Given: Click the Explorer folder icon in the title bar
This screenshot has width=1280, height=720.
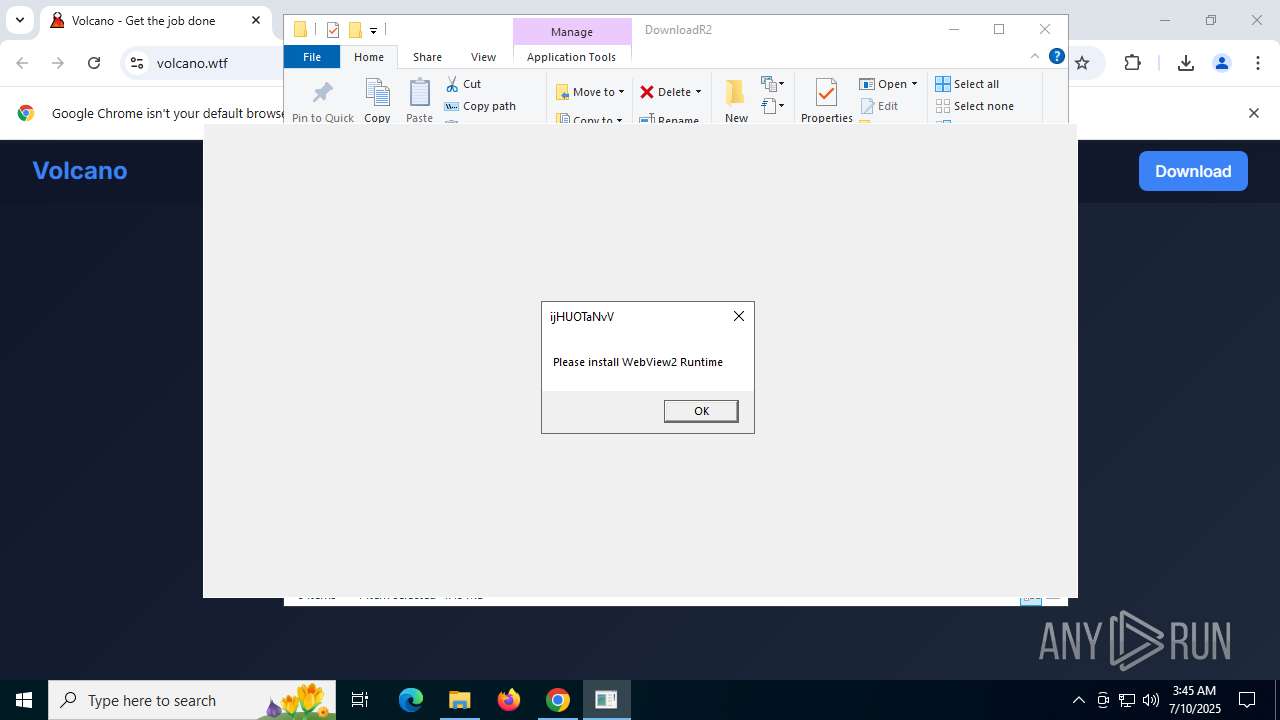Looking at the screenshot, I should point(300,30).
